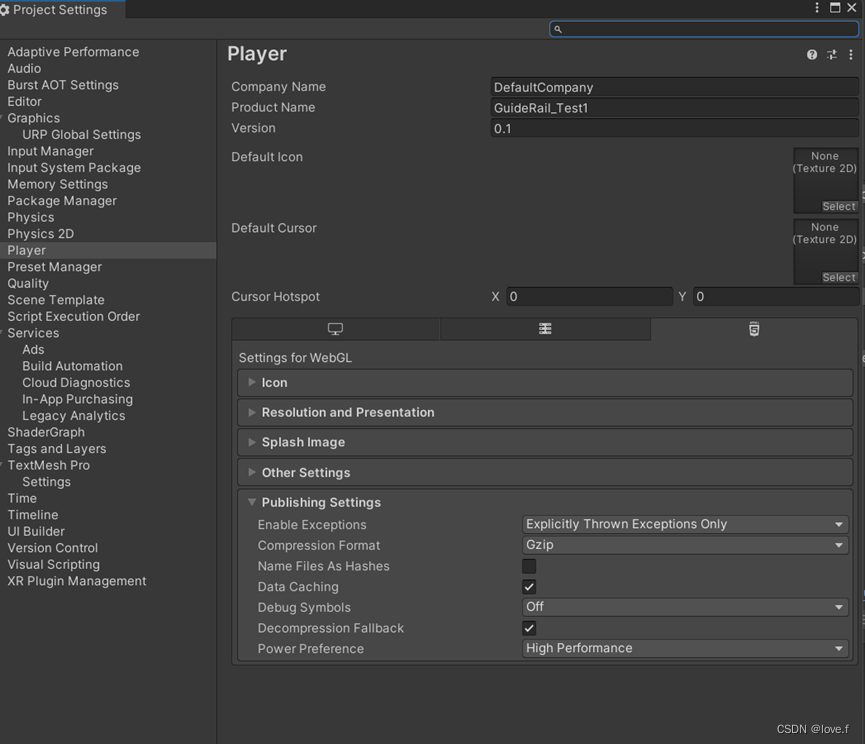Open the Debug Symbols dropdown

tap(685, 607)
